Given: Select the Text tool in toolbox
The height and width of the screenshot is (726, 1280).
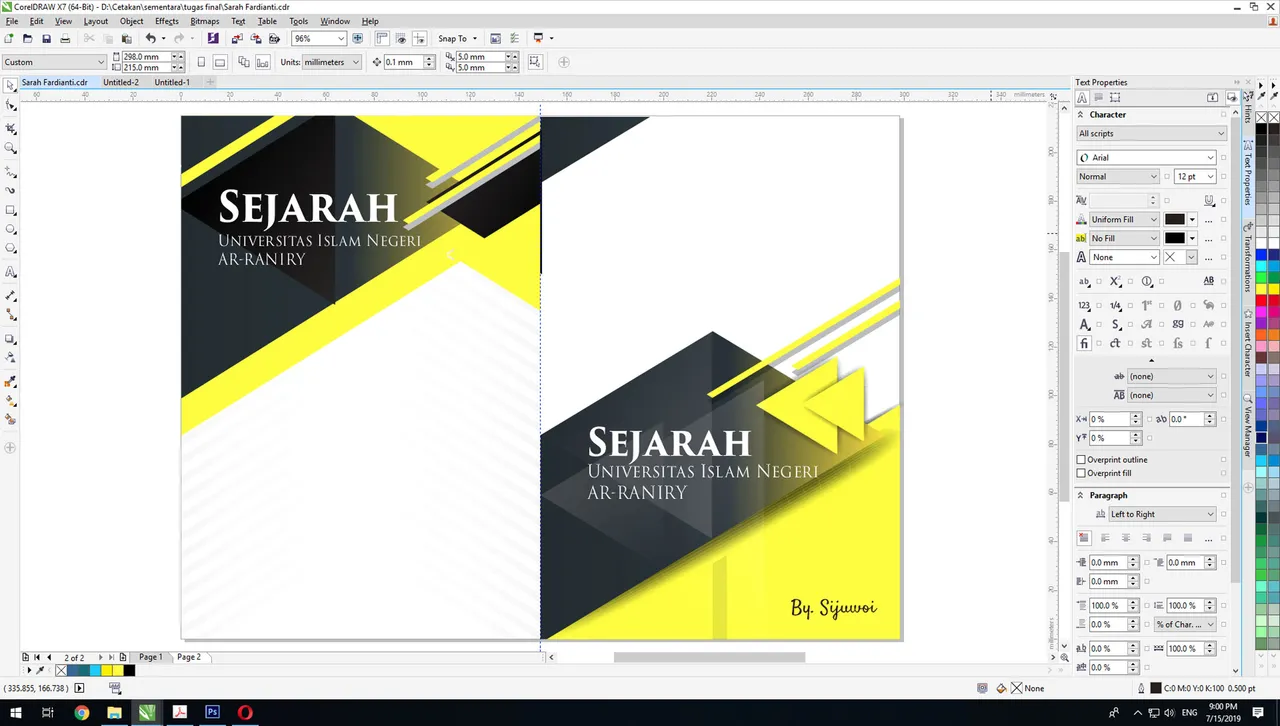Looking at the screenshot, I should pos(11,272).
